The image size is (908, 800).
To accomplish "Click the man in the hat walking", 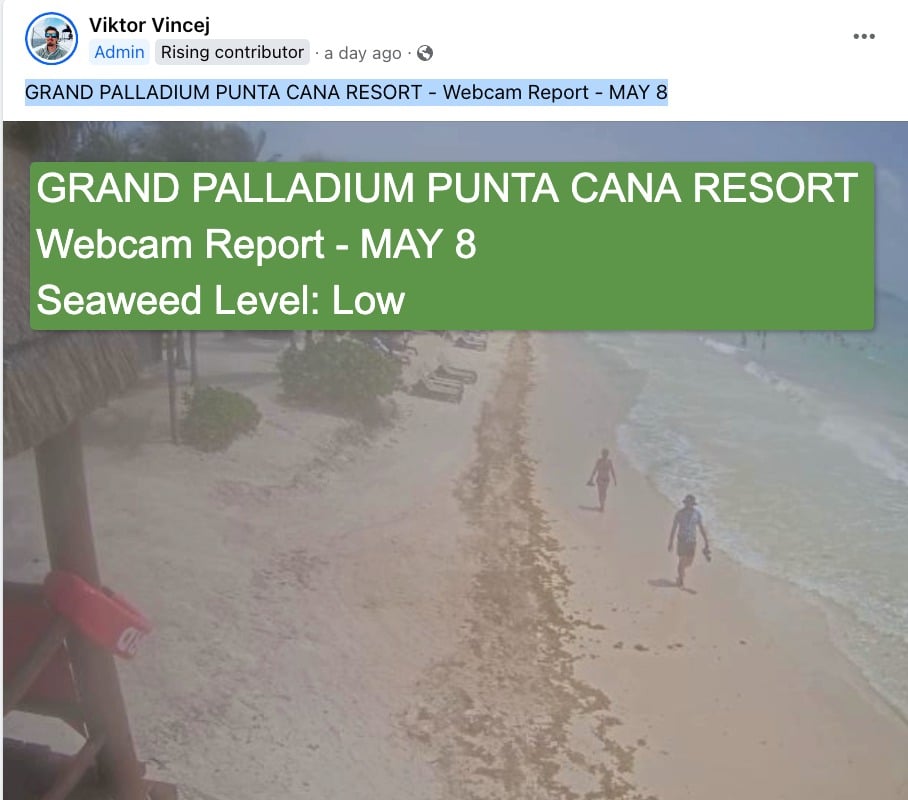I will click(x=688, y=540).
